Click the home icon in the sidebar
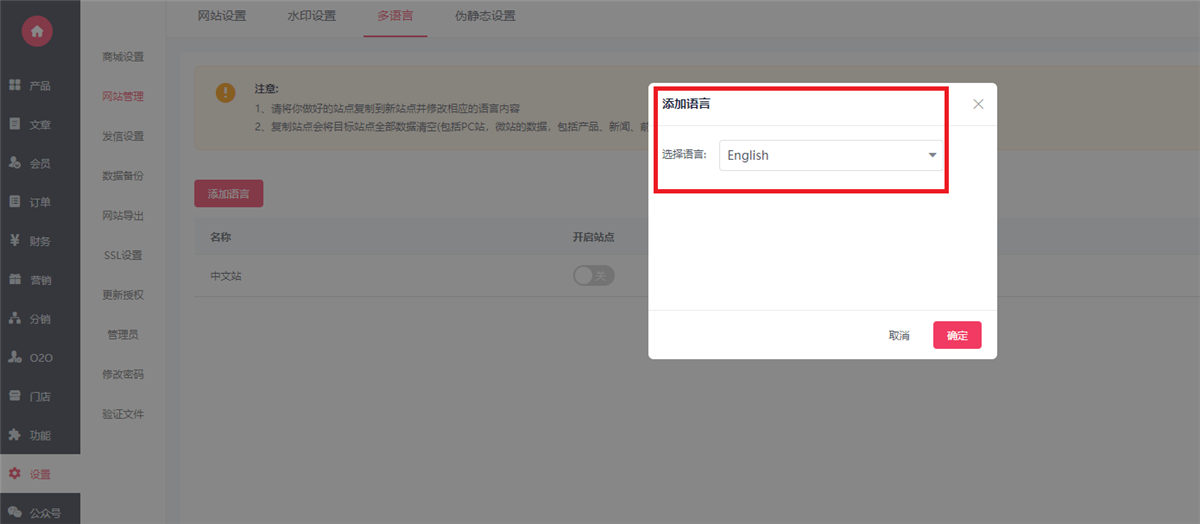 click(x=37, y=32)
